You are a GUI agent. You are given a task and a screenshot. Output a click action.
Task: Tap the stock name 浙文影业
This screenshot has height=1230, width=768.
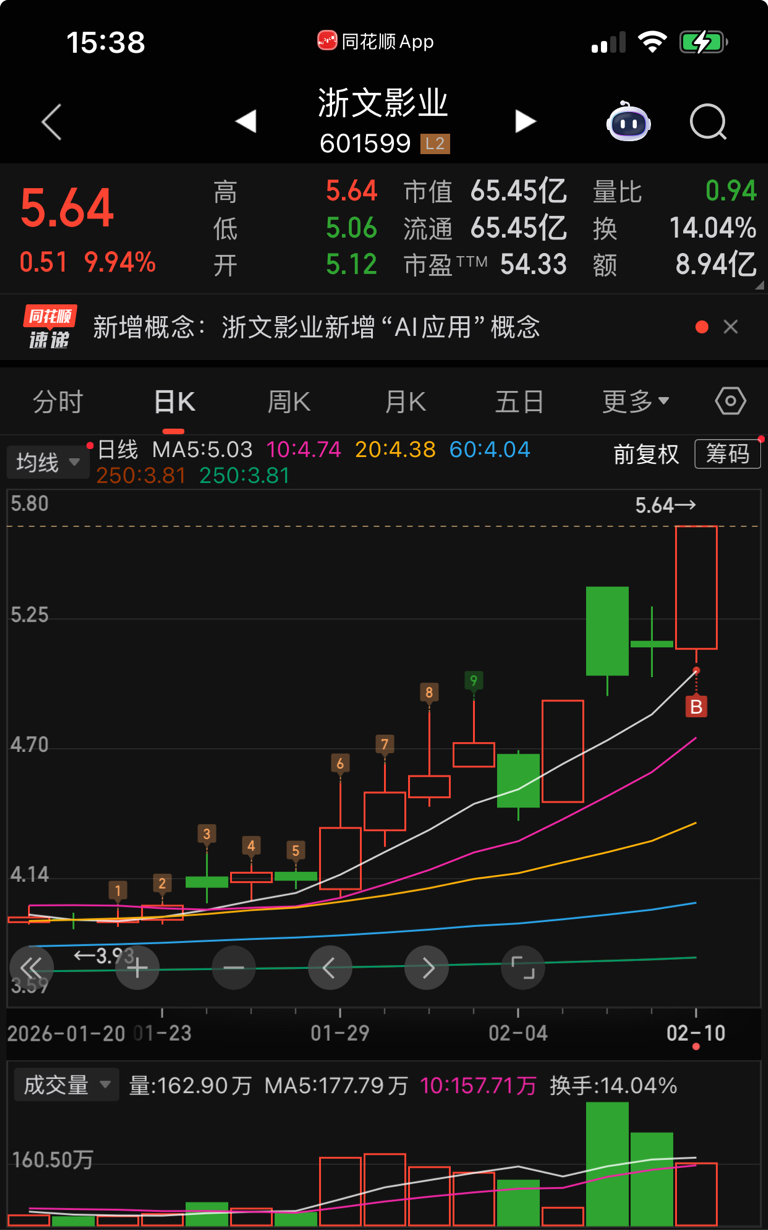click(383, 103)
